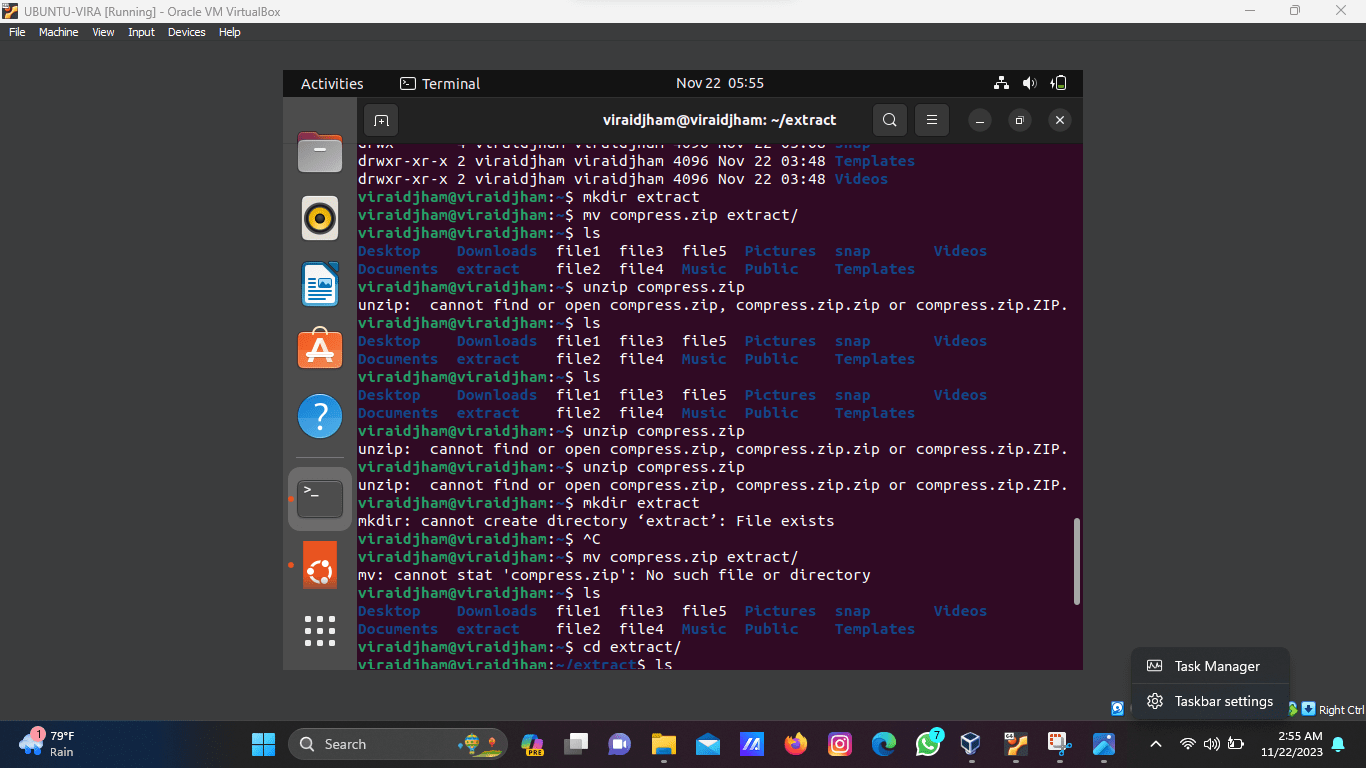Open Photos app from taskbar
This screenshot has width=1366, height=768.
pos(1103,744)
